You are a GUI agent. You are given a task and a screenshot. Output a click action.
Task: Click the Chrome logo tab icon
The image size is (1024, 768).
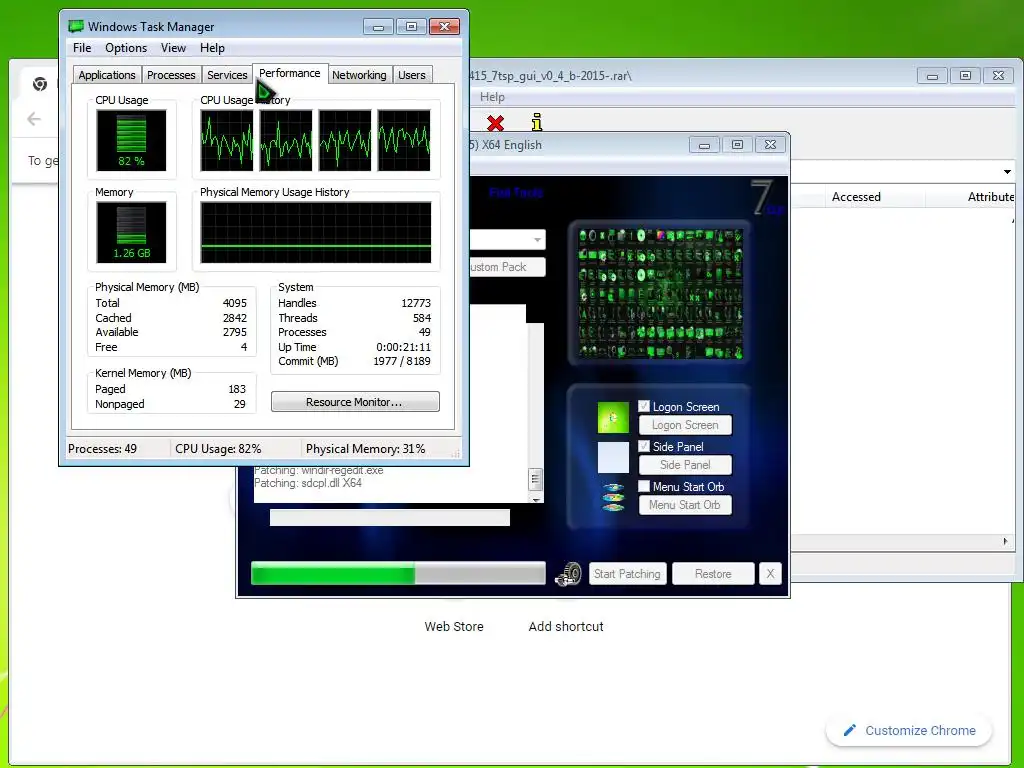tap(40, 84)
